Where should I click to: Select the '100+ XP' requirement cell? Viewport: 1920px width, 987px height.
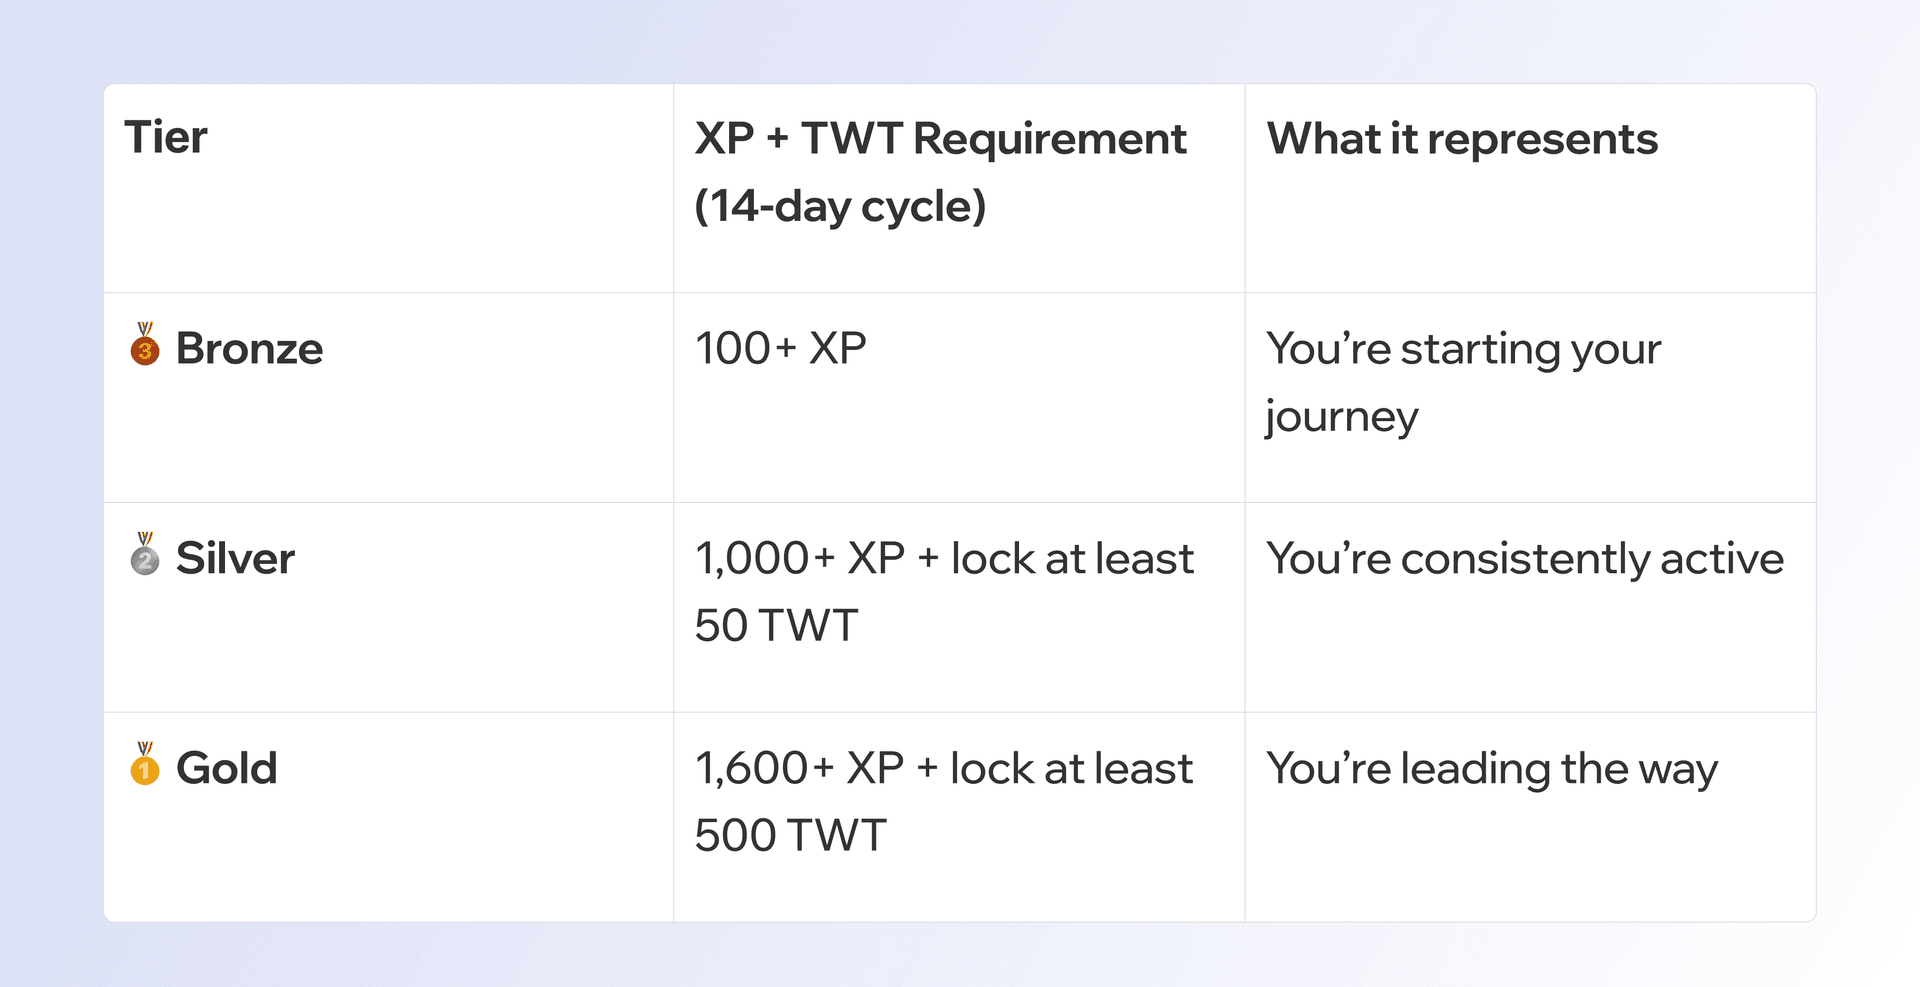click(780, 349)
